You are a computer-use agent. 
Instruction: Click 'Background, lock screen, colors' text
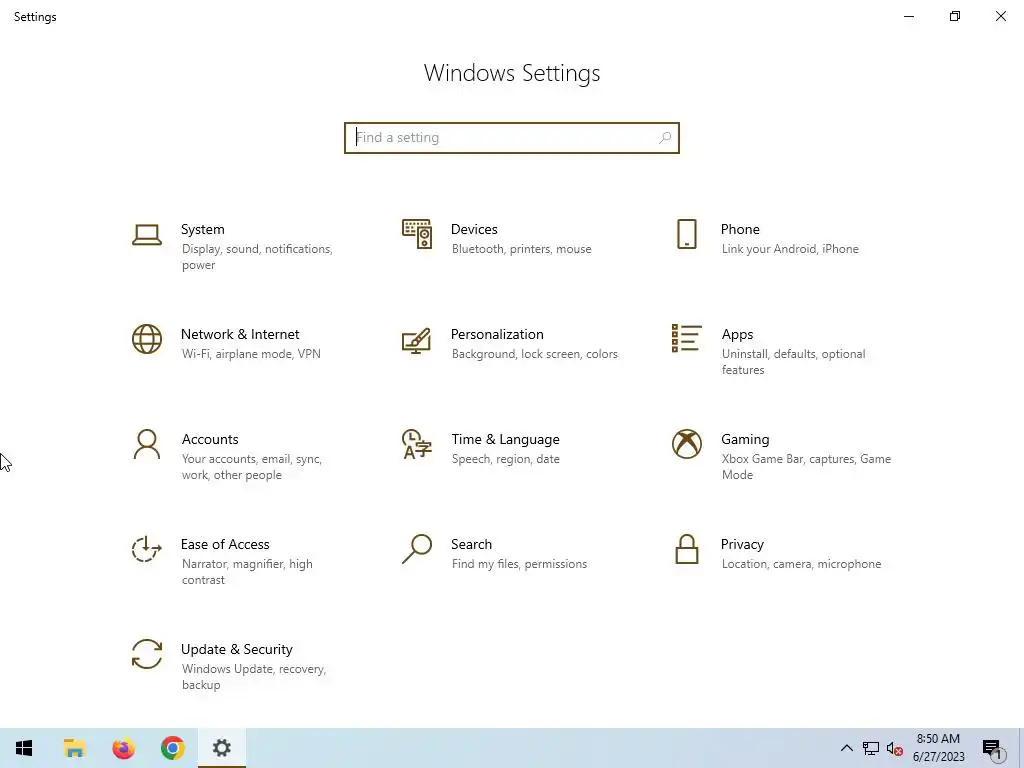click(534, 354)
